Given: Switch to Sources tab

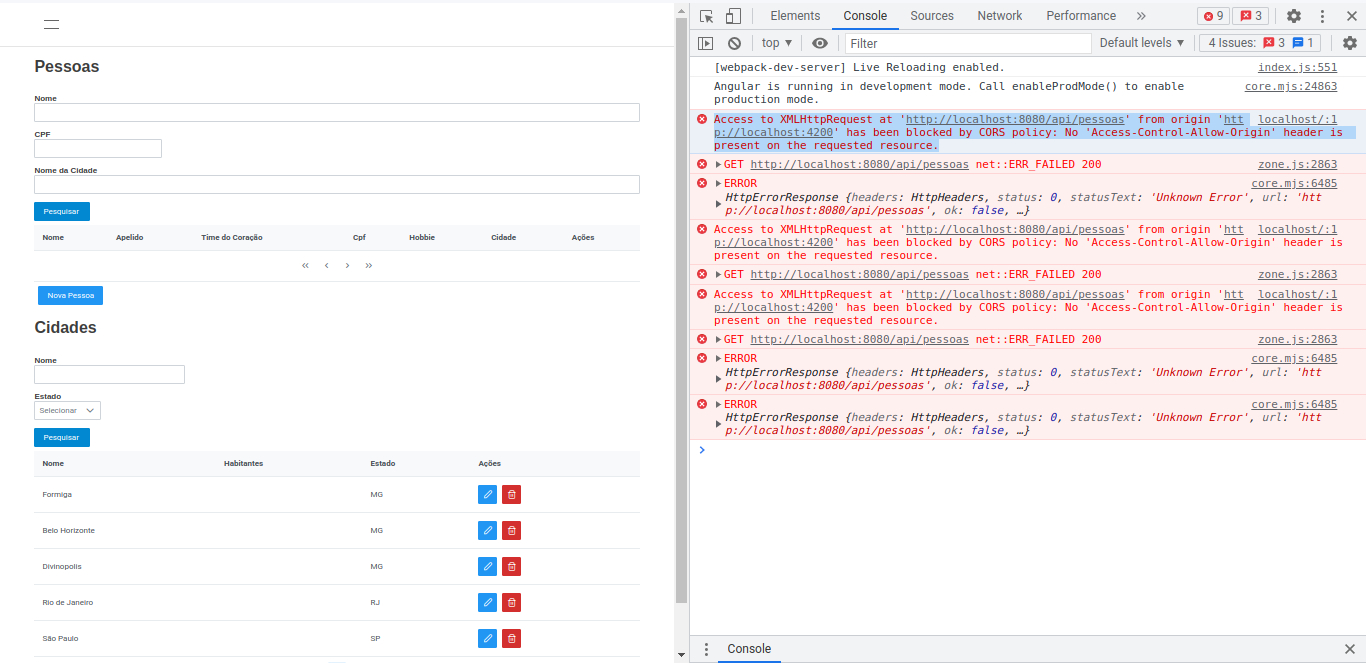Looking at the screenshot, I should pos(932,16).
